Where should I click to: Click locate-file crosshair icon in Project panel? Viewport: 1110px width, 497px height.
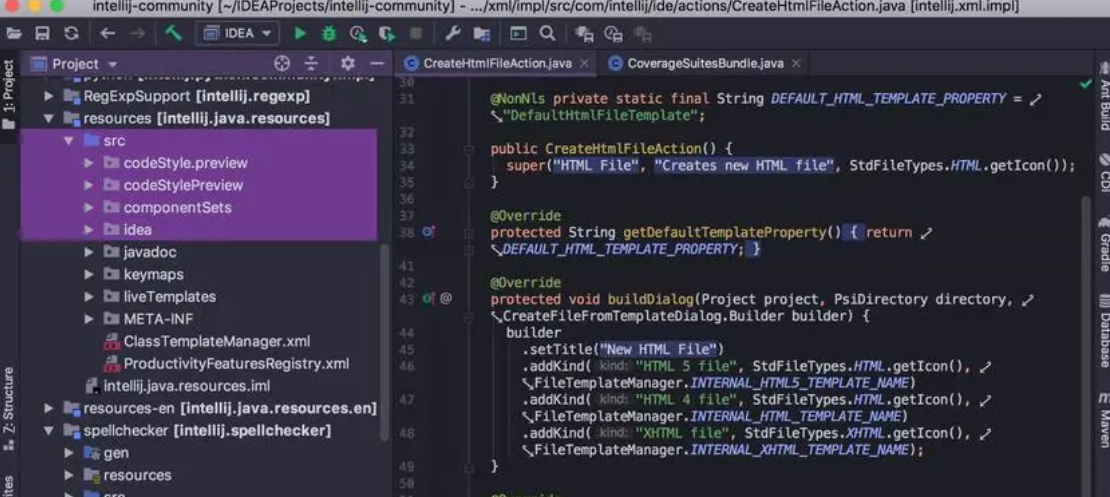pyautogui.click(x=282, y=63)
